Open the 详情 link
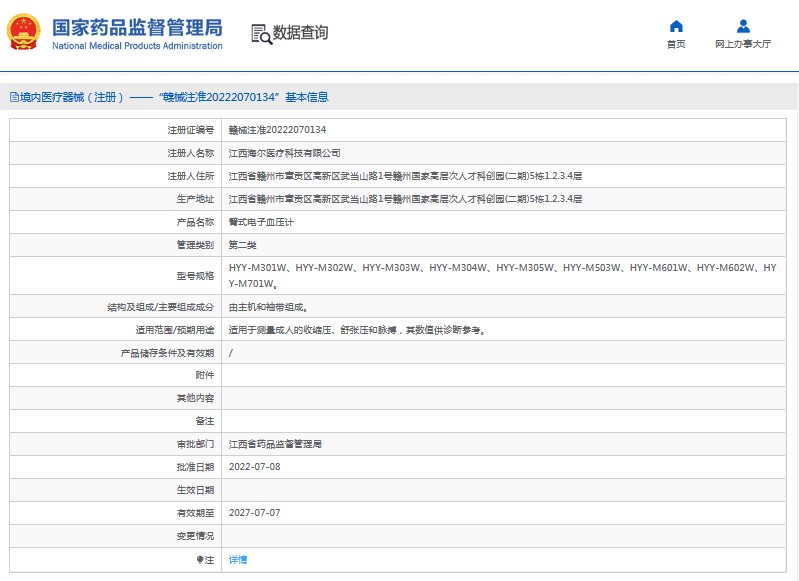 [x=238, y=560]
